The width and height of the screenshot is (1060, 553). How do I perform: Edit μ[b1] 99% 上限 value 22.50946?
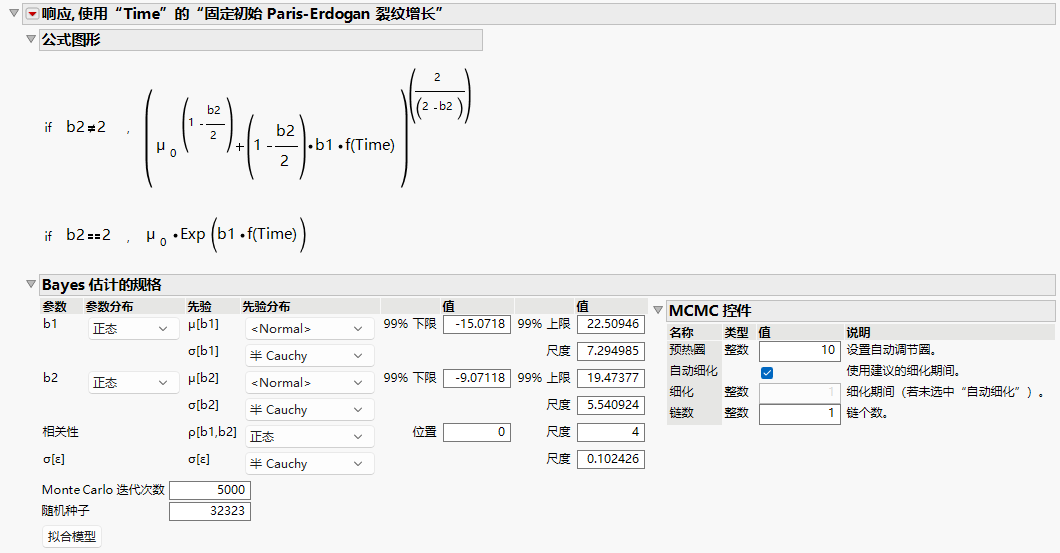(x=610, y=324)
